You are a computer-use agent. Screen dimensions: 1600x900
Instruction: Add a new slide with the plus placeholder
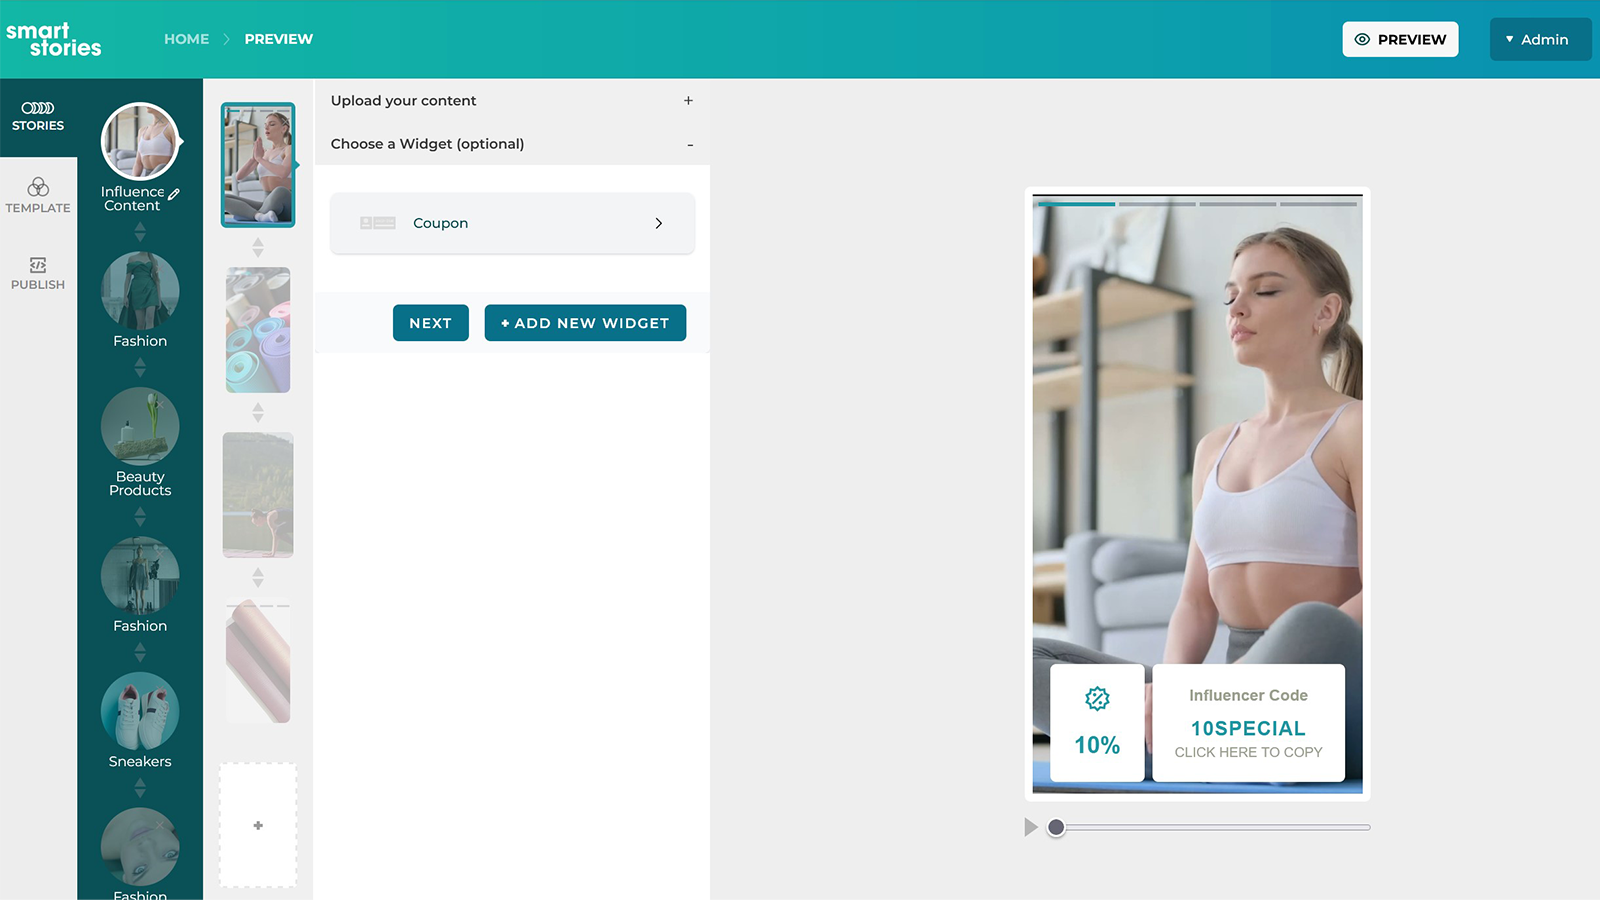(x=258, y=824)
